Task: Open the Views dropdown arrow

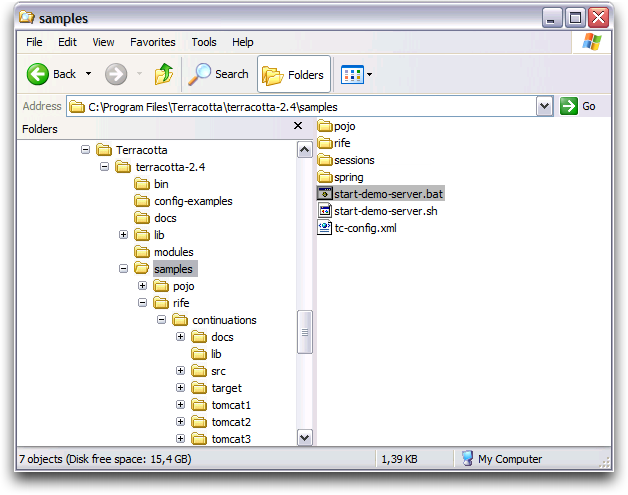Action: point(370,74)
